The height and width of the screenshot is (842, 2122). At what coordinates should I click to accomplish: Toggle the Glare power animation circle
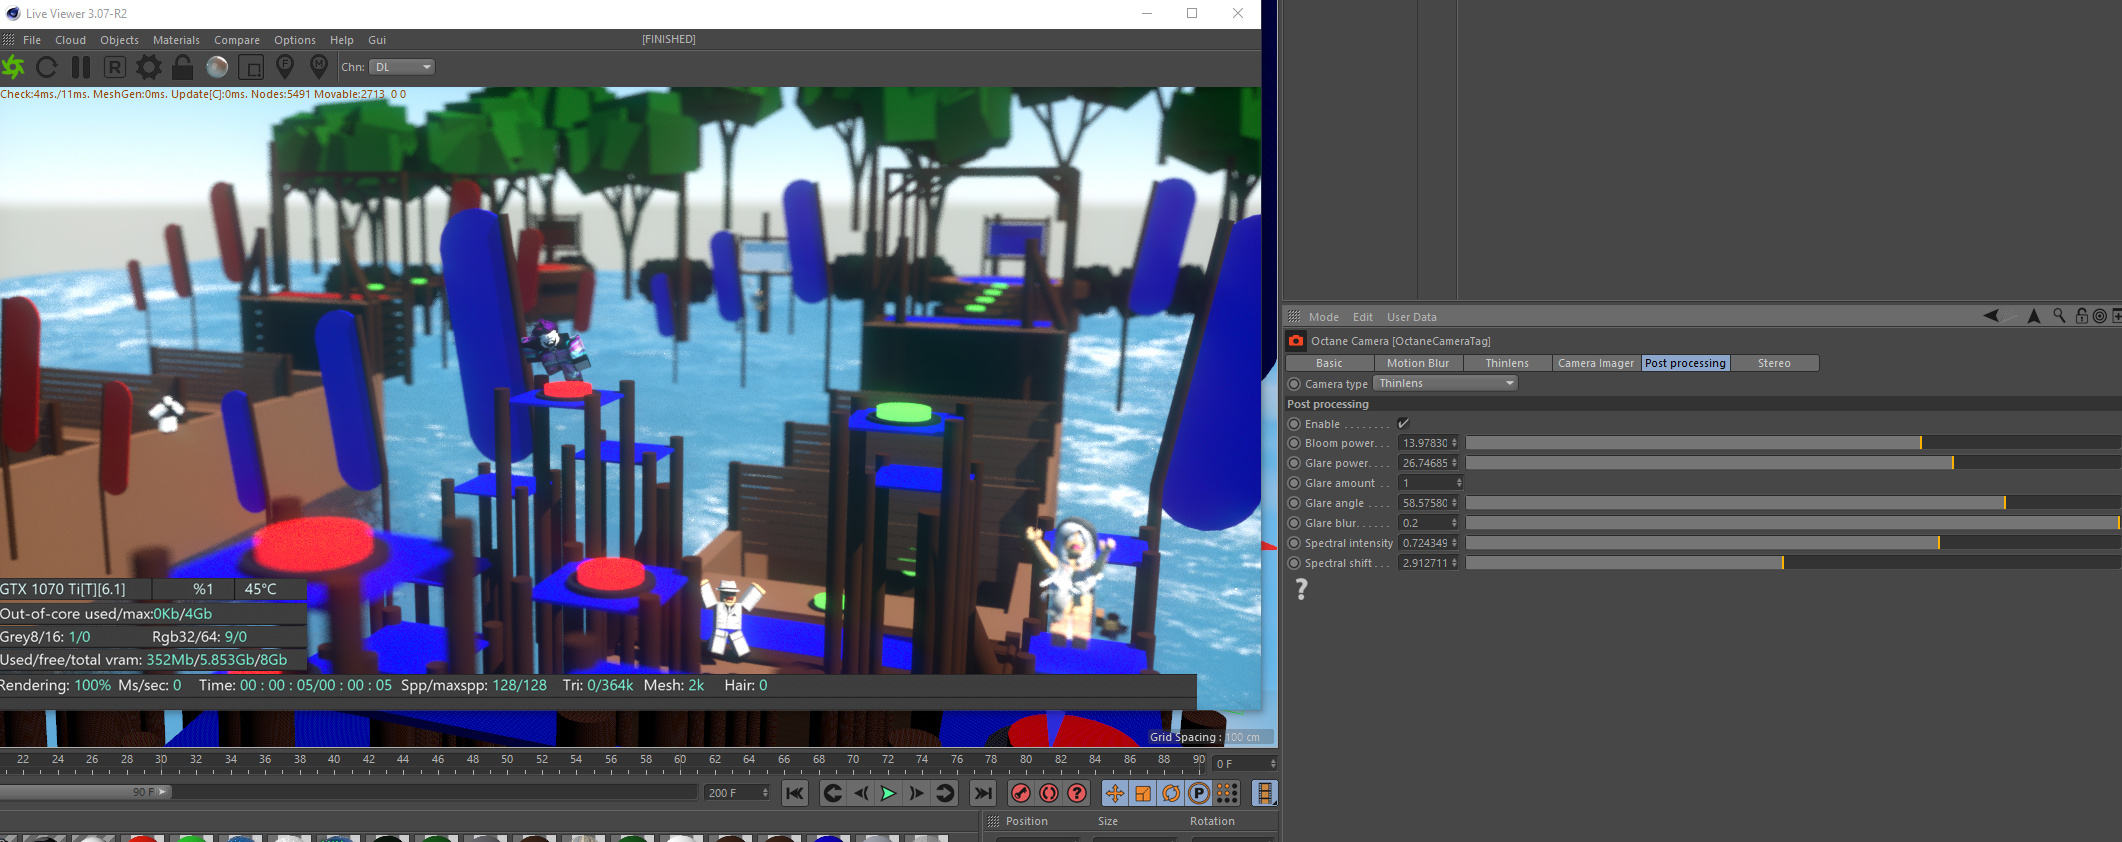click(x=1294, y=463)
